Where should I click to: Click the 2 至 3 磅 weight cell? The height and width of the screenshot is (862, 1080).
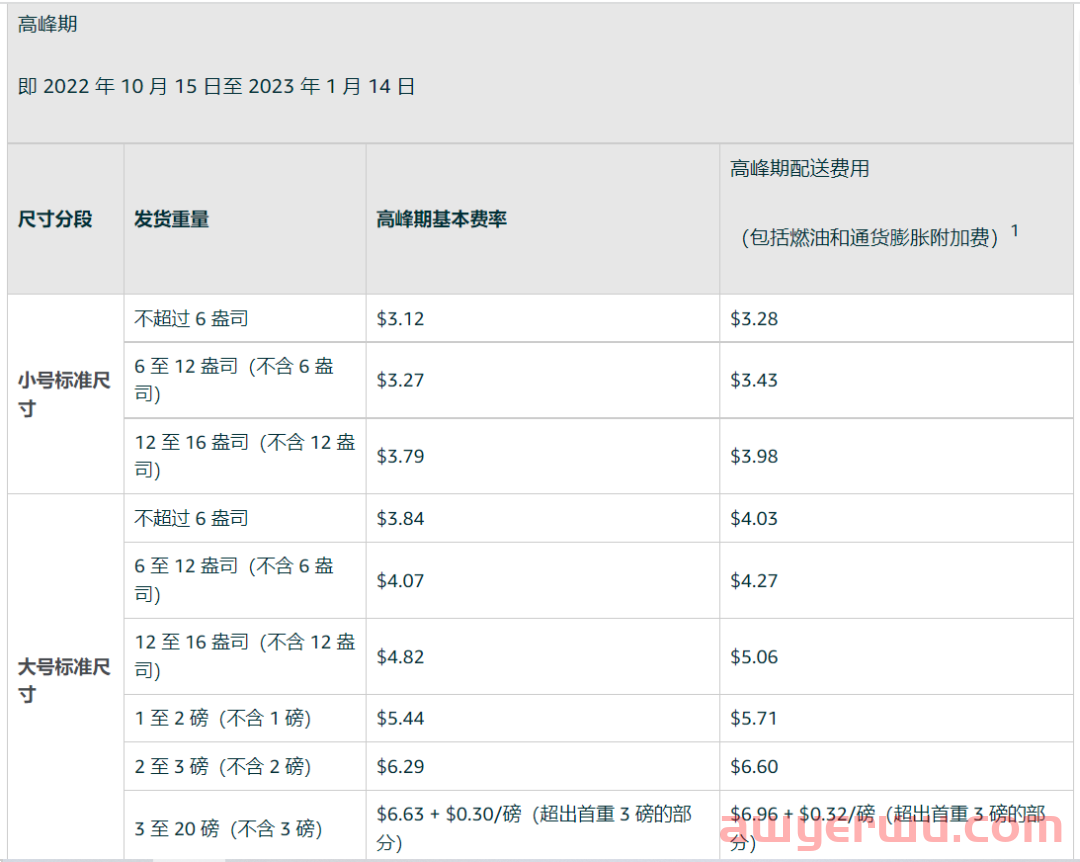click(223, 767)
